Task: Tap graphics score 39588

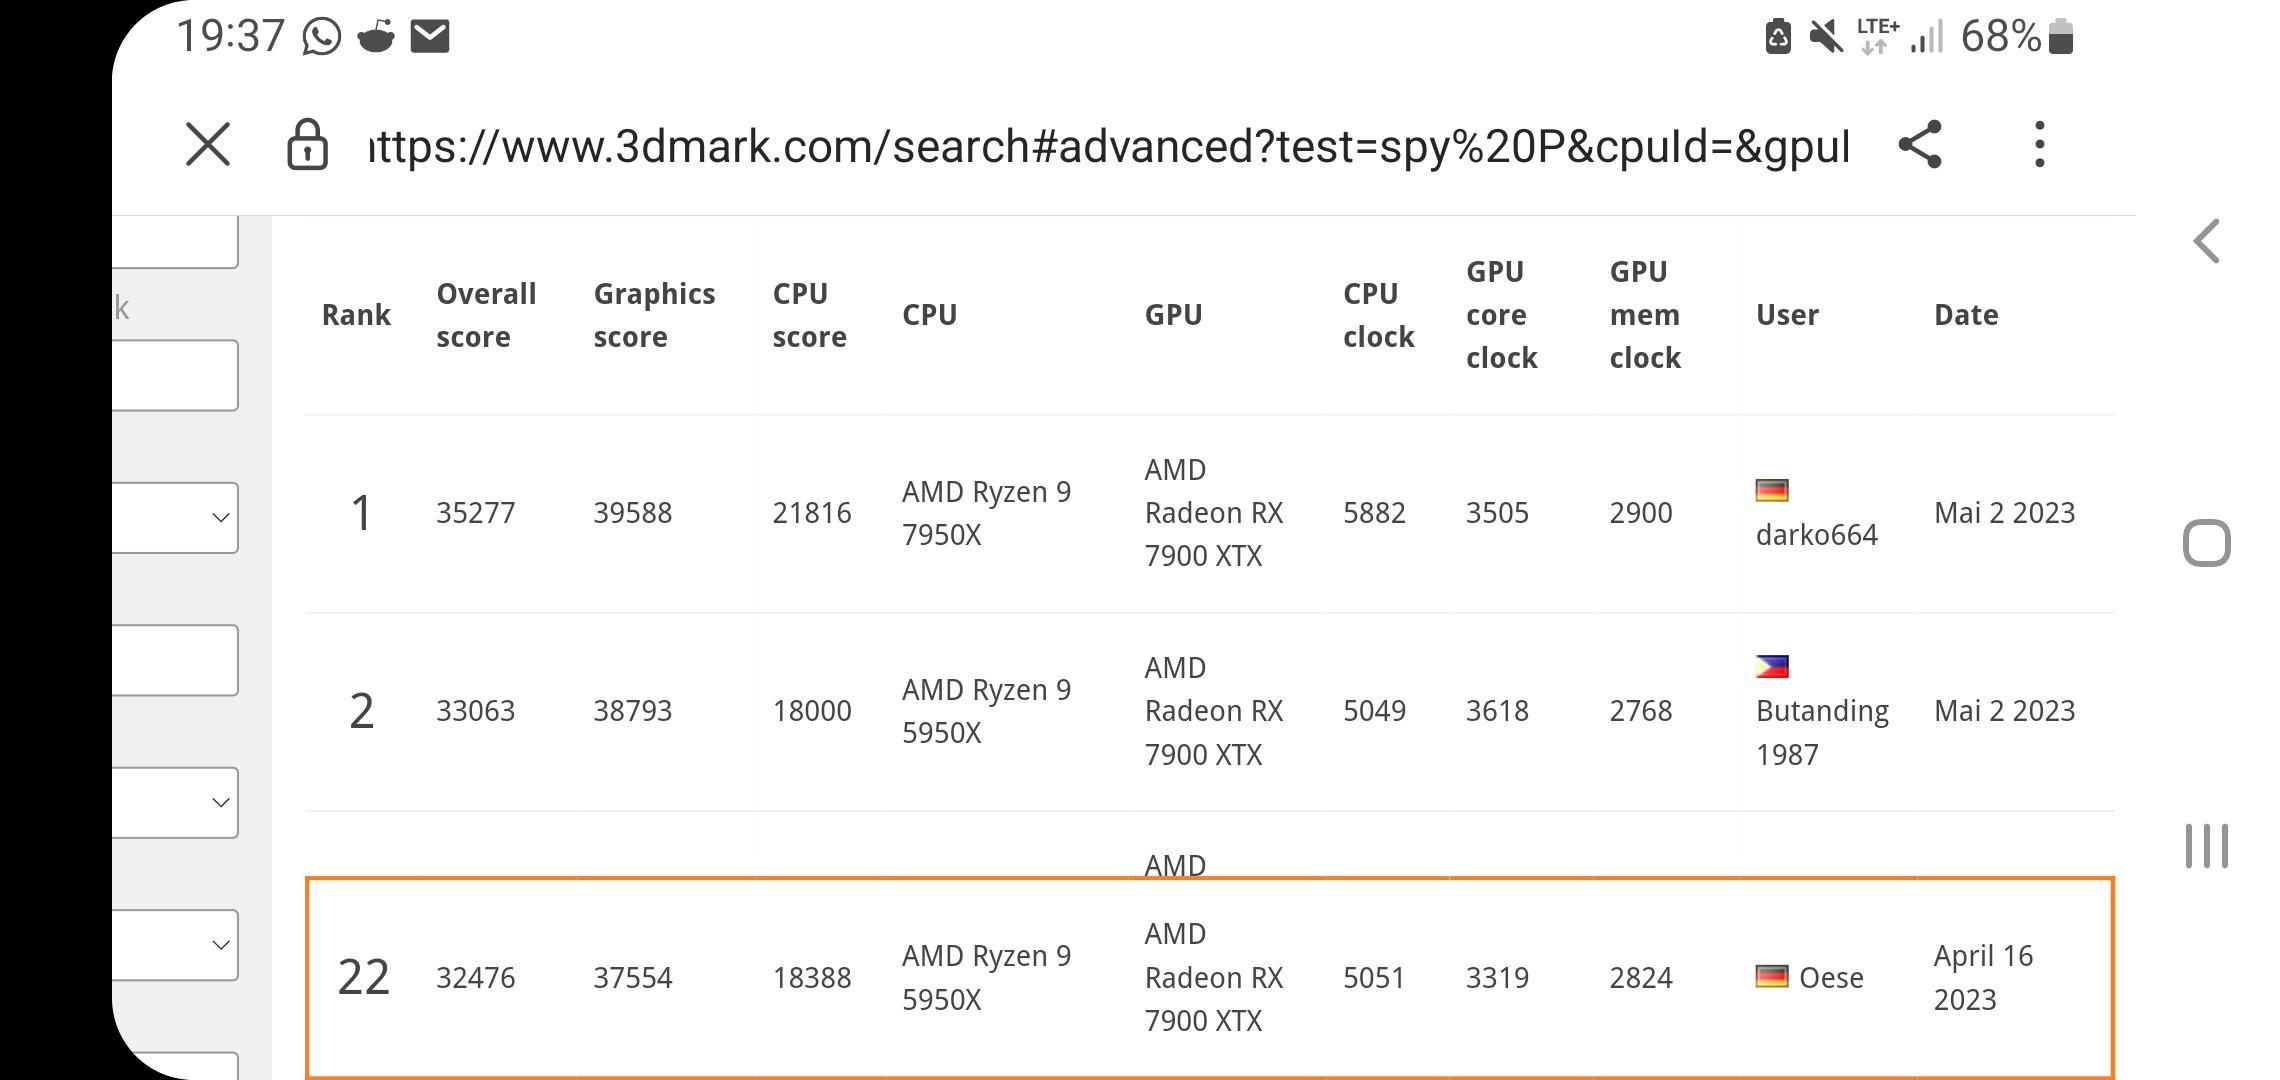Action: (632, 513)
